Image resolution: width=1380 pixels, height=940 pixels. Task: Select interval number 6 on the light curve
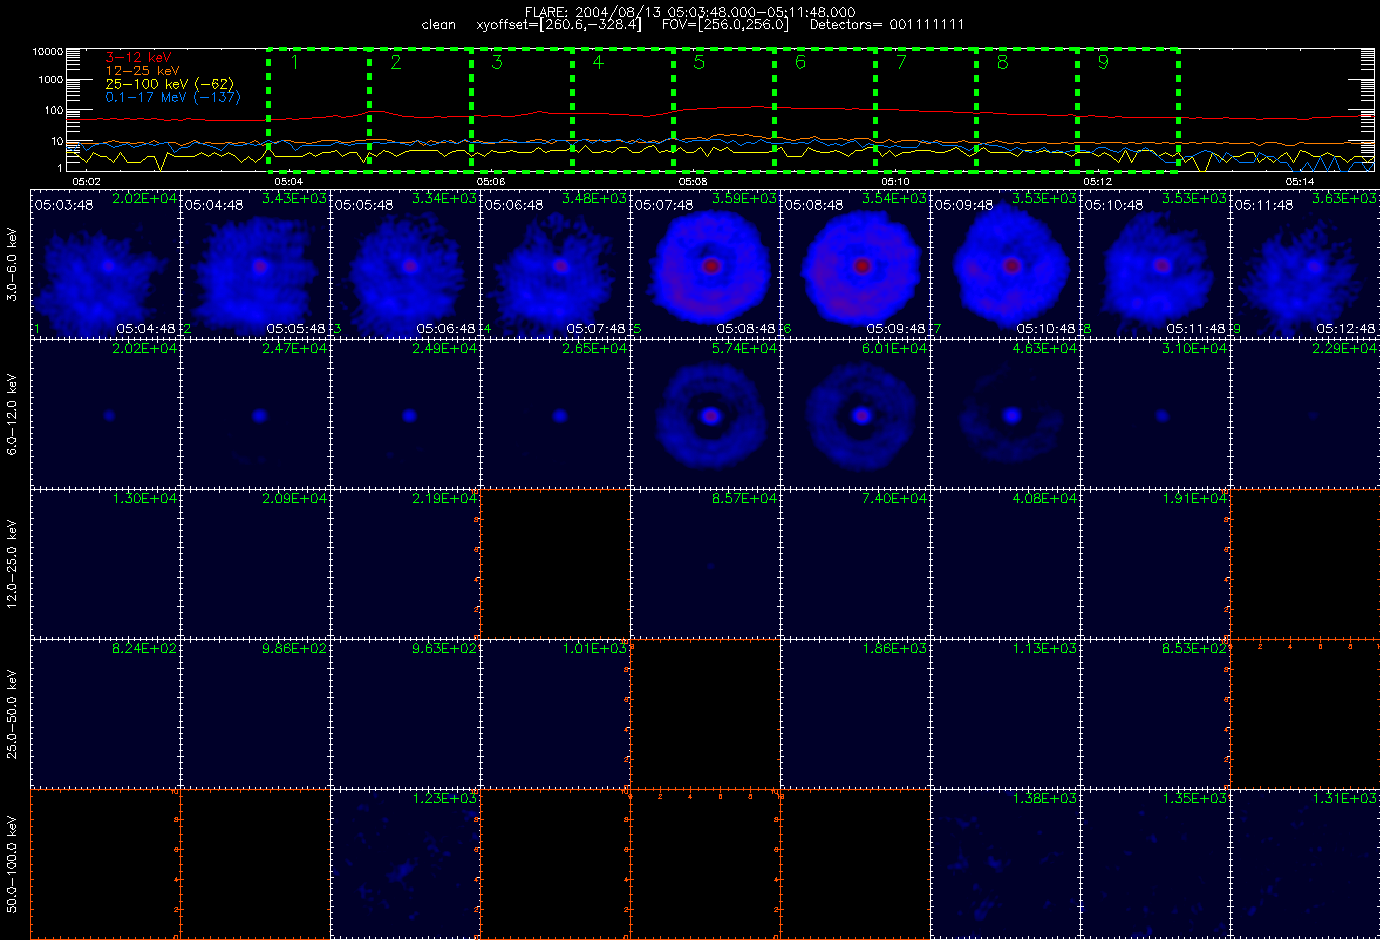(824, 110)
